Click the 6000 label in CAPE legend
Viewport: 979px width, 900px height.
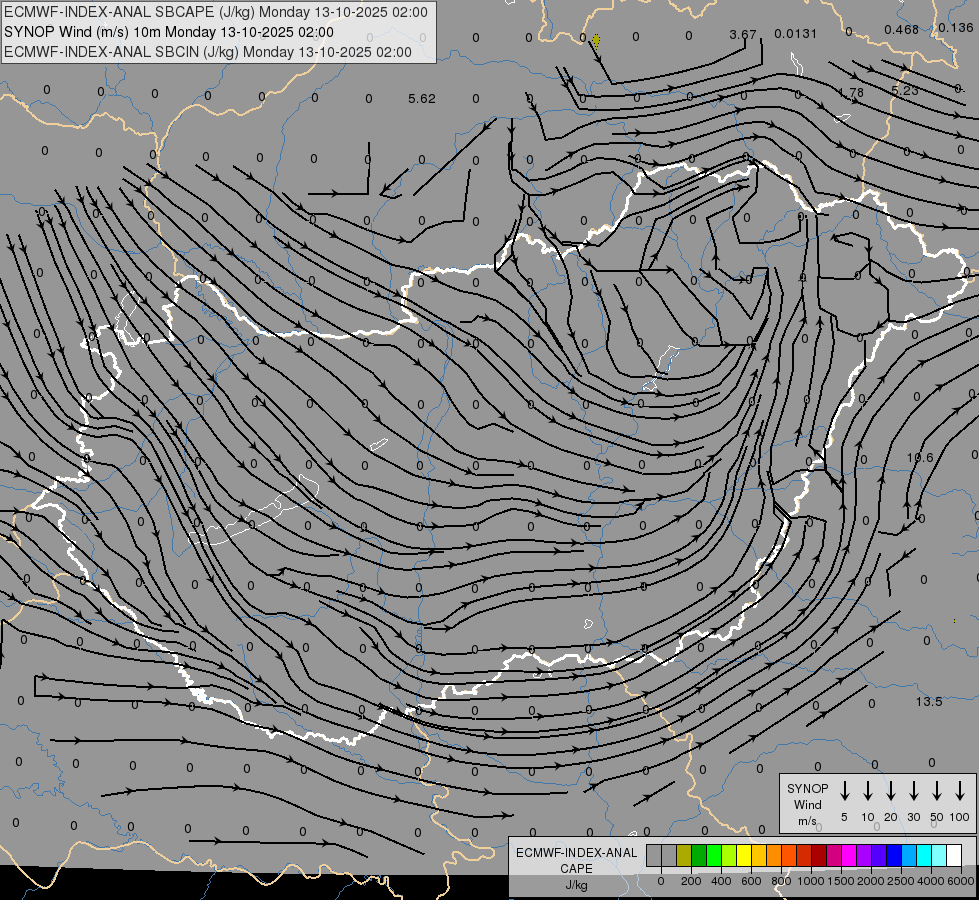pos(961,881)
